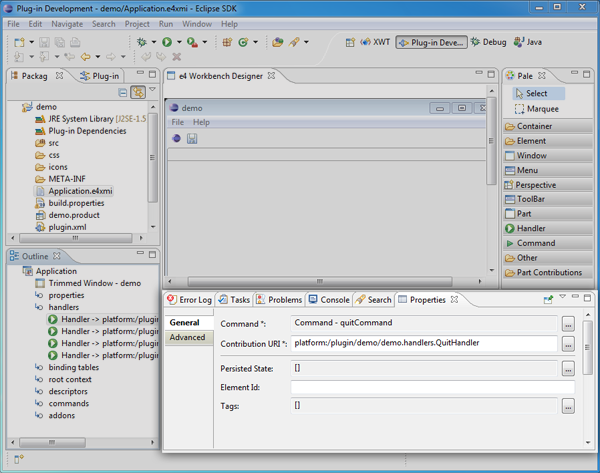Click the browse button next to Contribution URI
The width and height of the screenshot is (600, 473).
point(568,343)
